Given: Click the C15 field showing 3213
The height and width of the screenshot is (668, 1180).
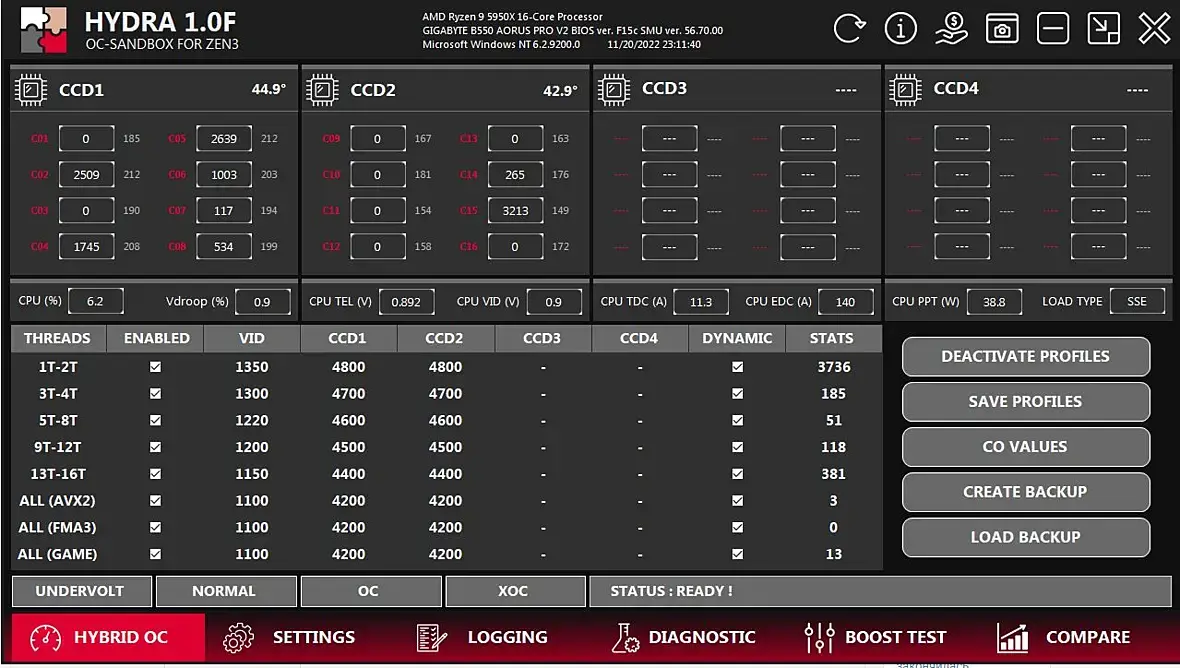Looking at the screenshot, I should coord(515,211).
